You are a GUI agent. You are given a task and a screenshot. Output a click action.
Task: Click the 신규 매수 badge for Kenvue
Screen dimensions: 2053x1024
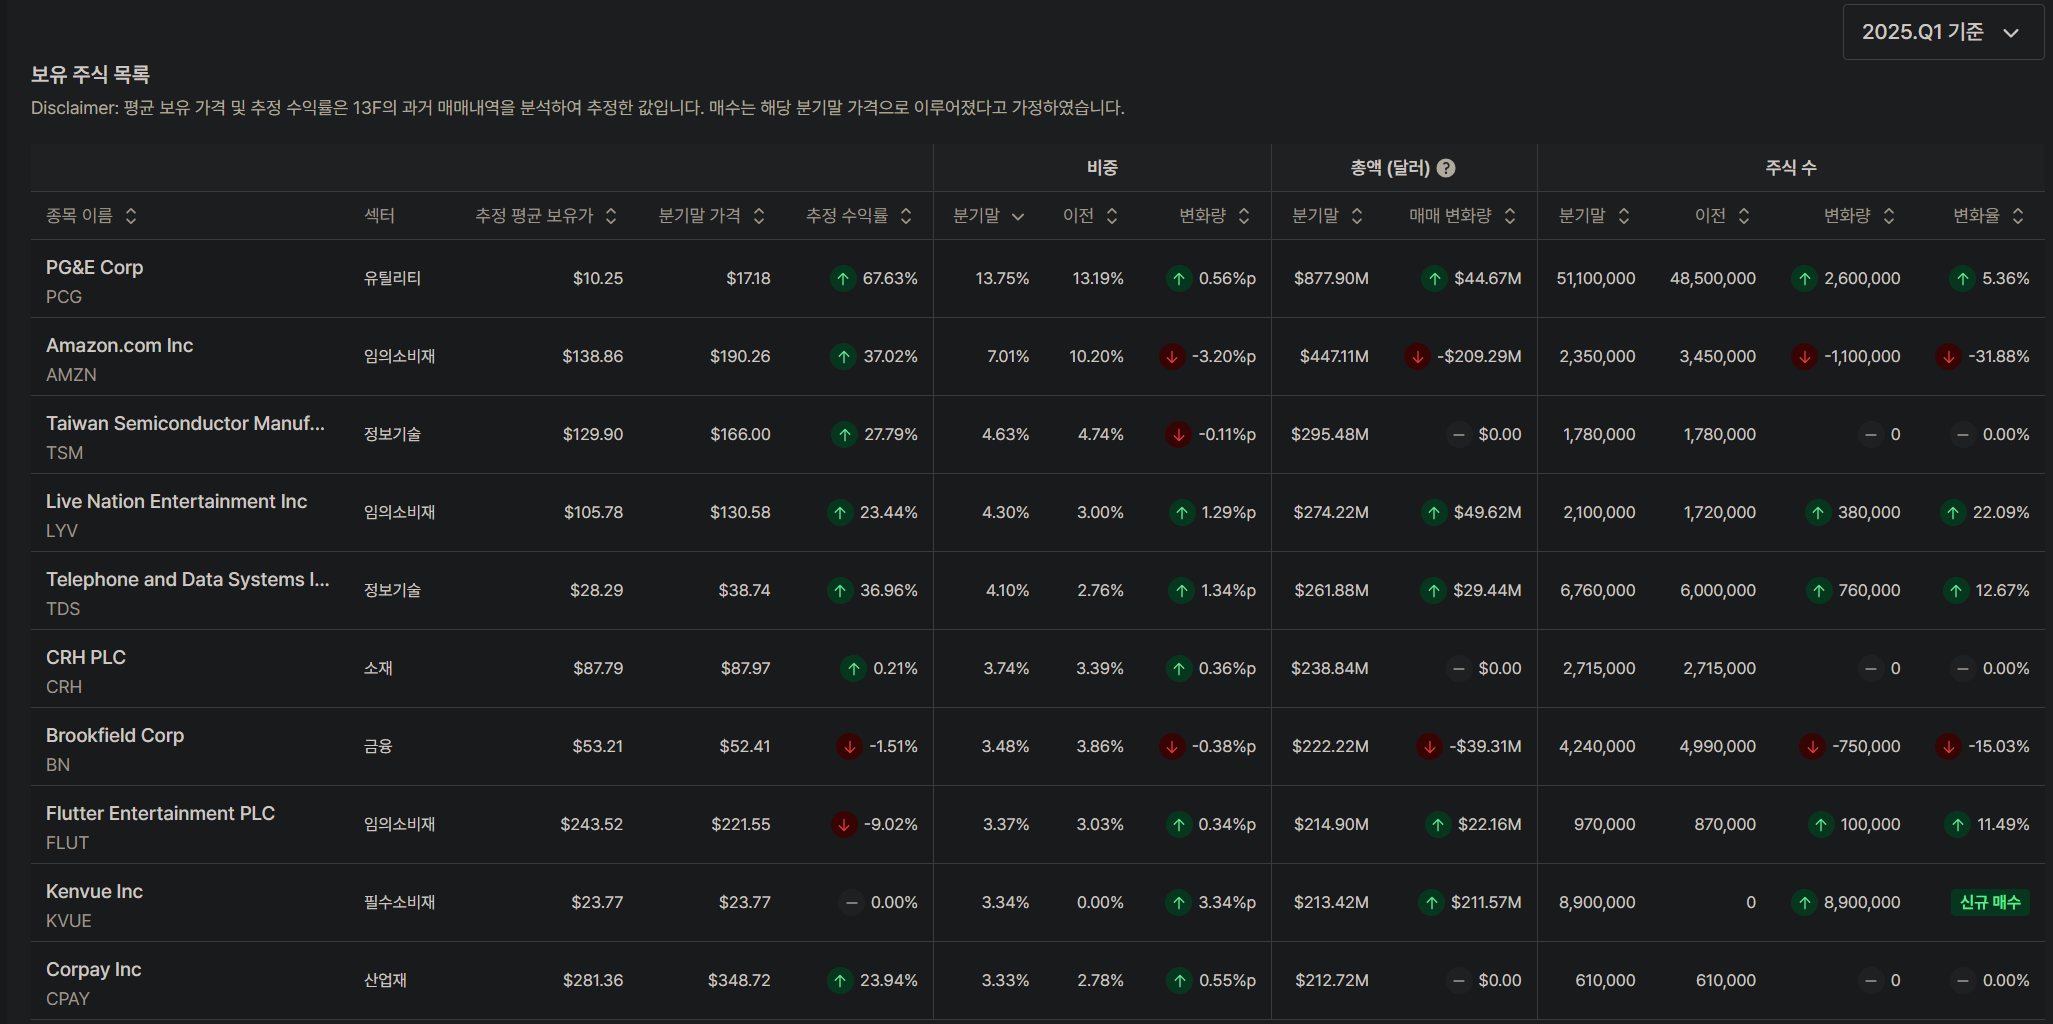pyautogui.click(x=1990, y=902)
